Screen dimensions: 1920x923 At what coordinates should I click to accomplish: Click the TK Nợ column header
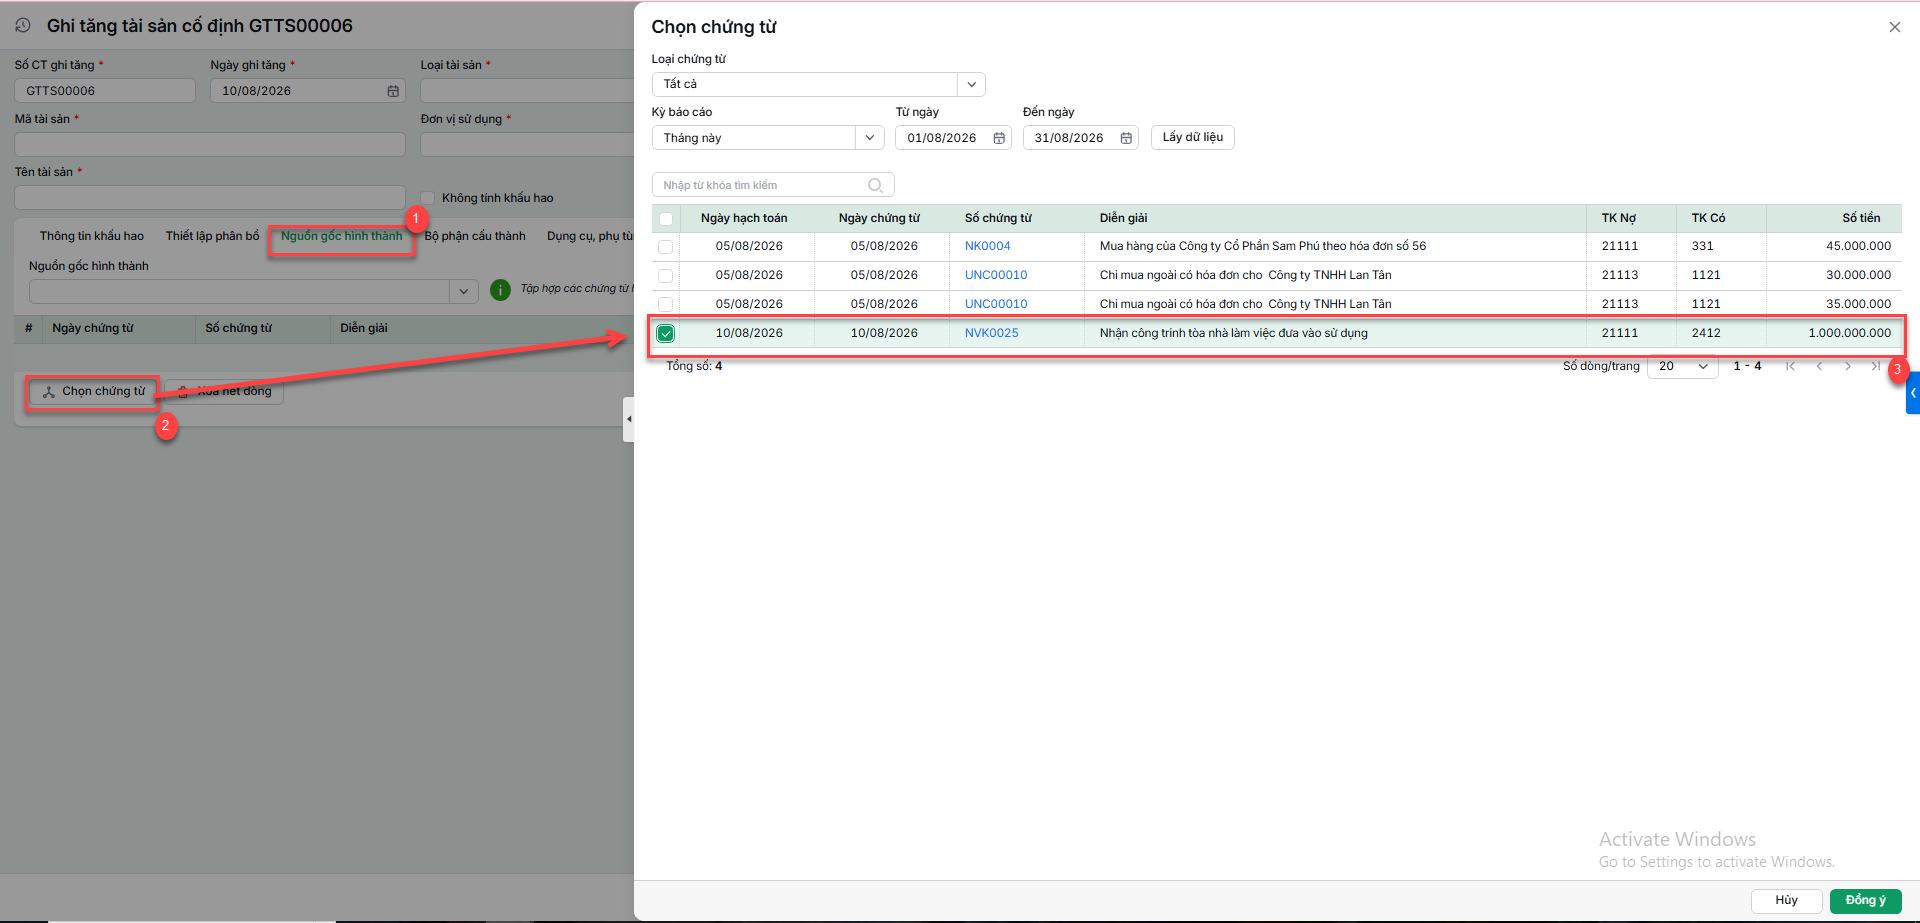click(1619, 218)
